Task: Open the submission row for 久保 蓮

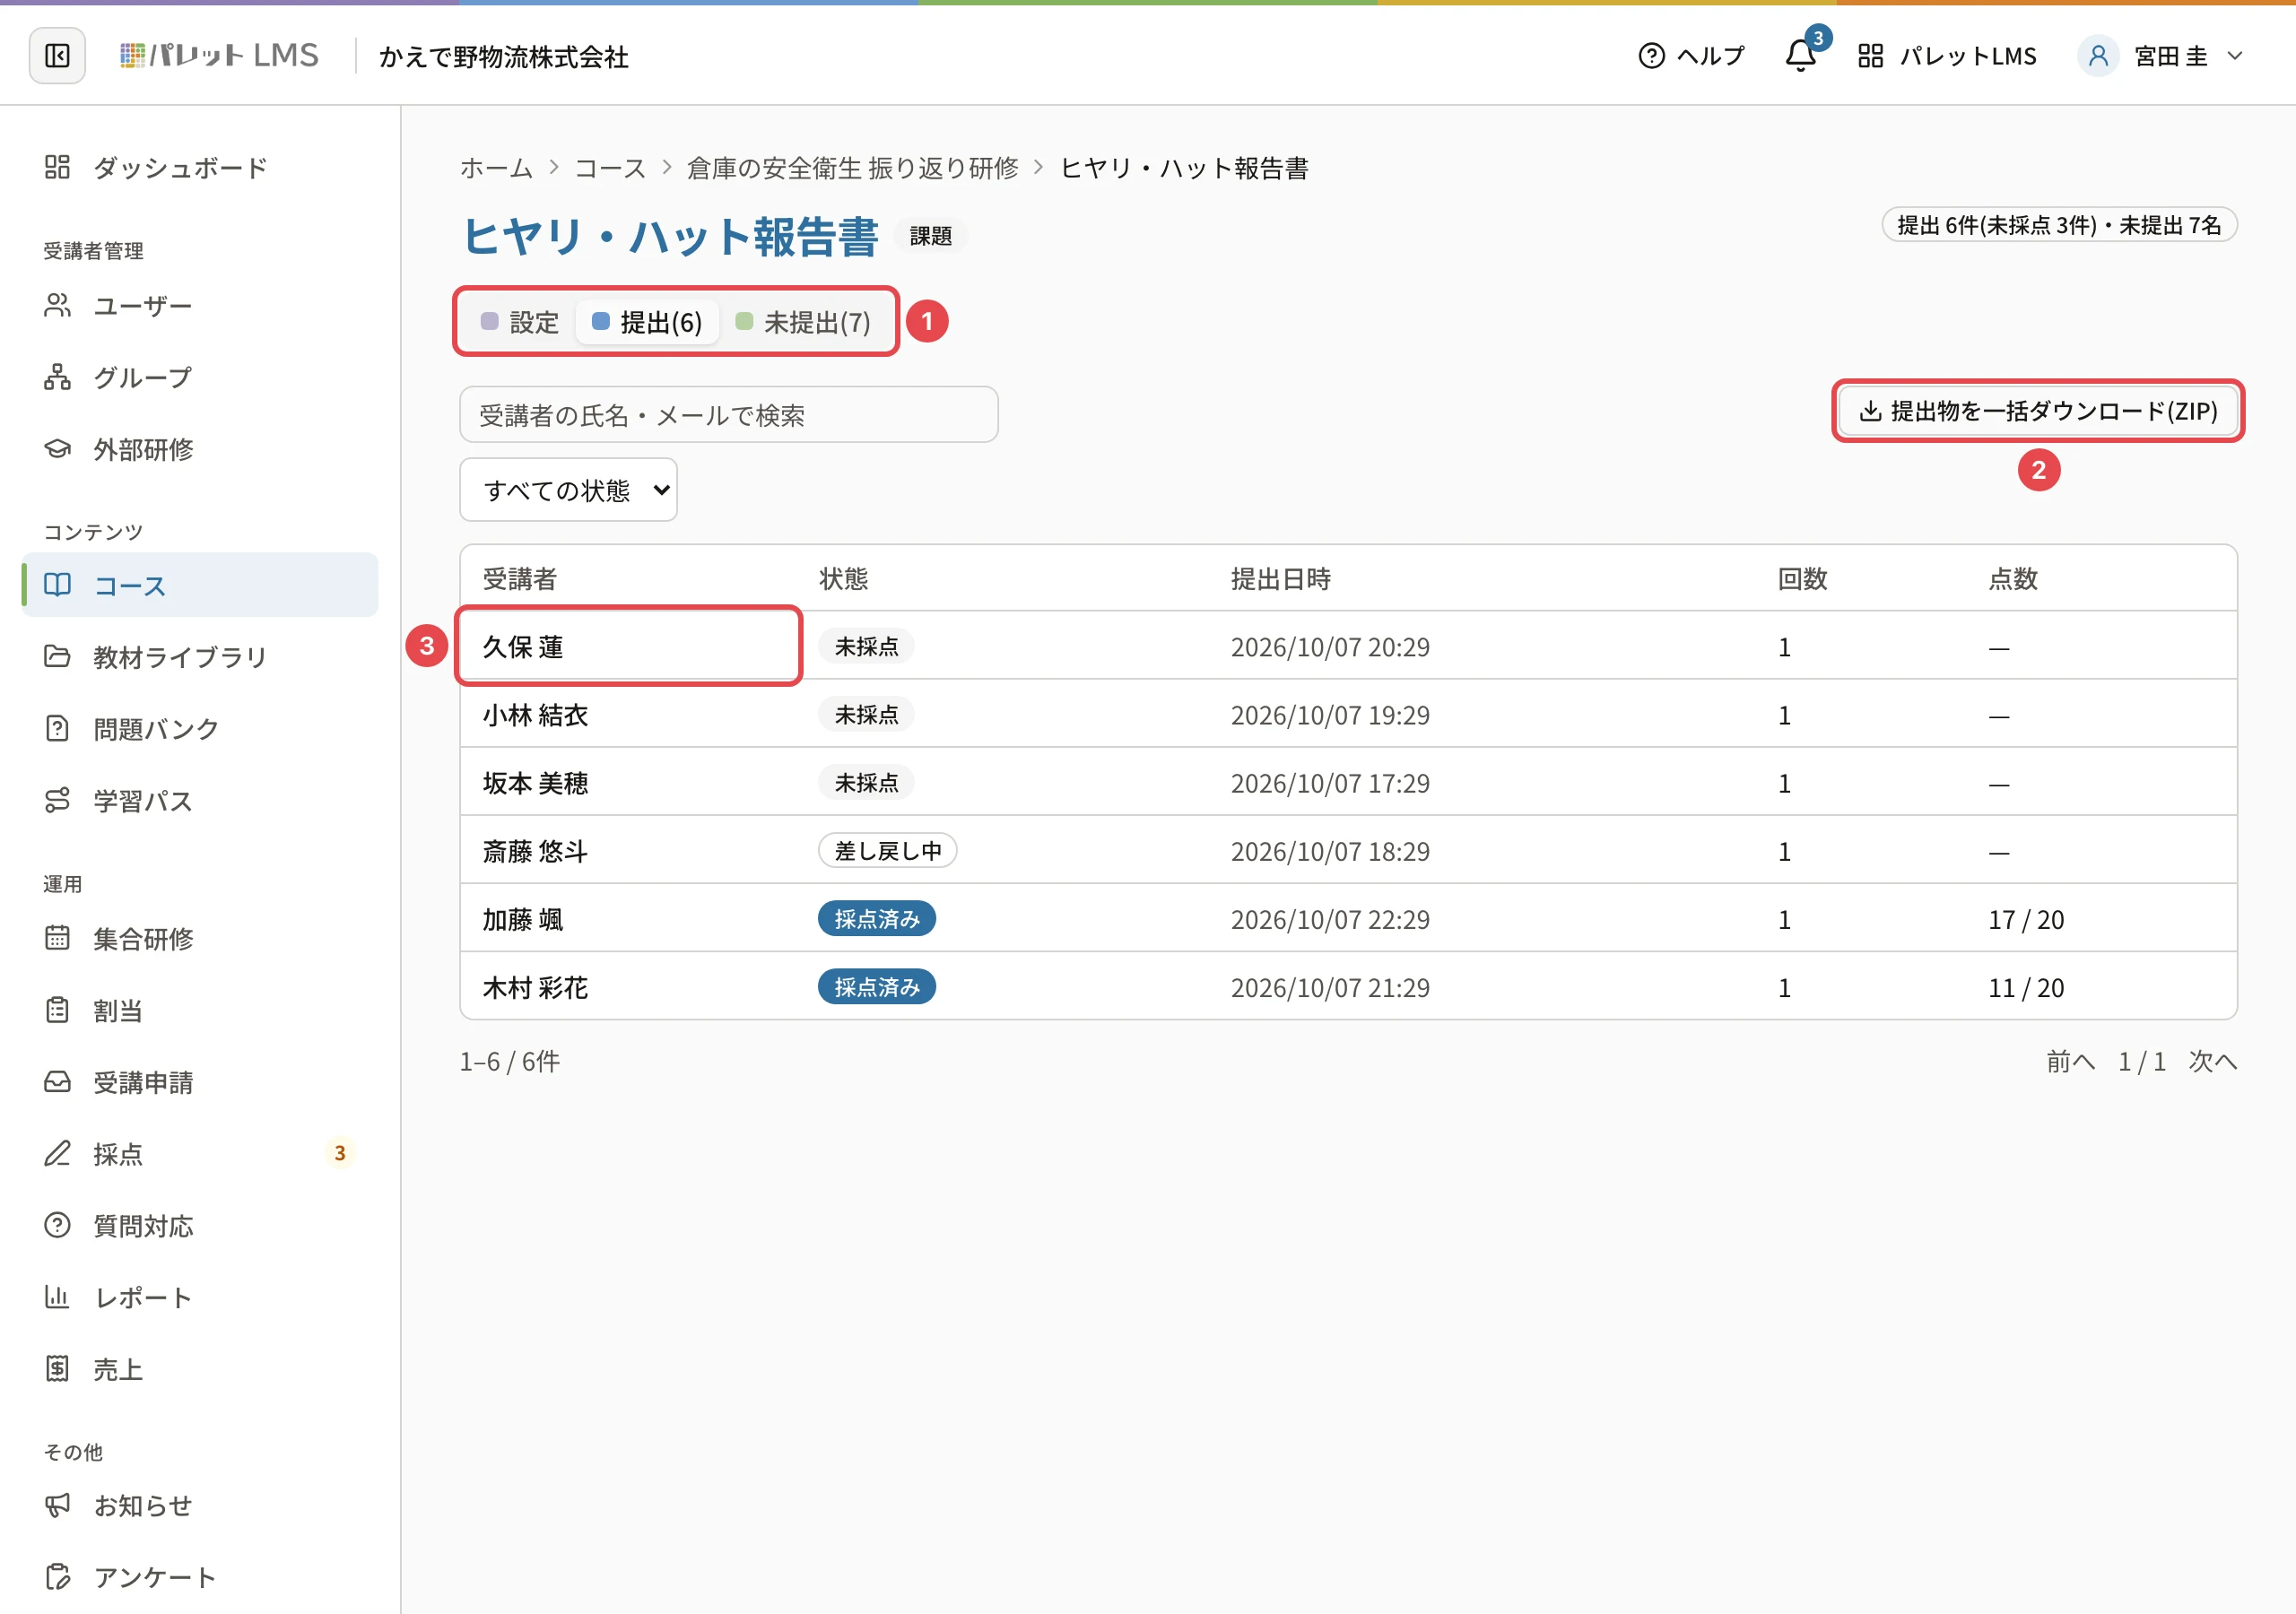Action: (1348, 646)
